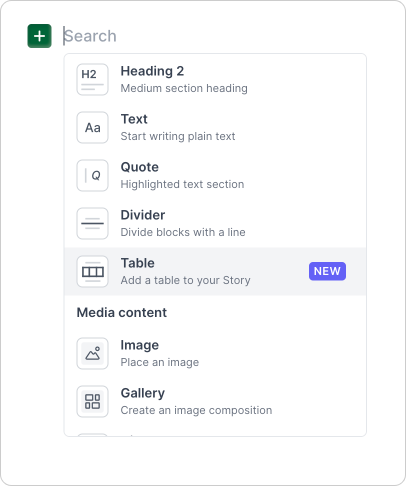Choose the Text block option

[x=215, y=128]
